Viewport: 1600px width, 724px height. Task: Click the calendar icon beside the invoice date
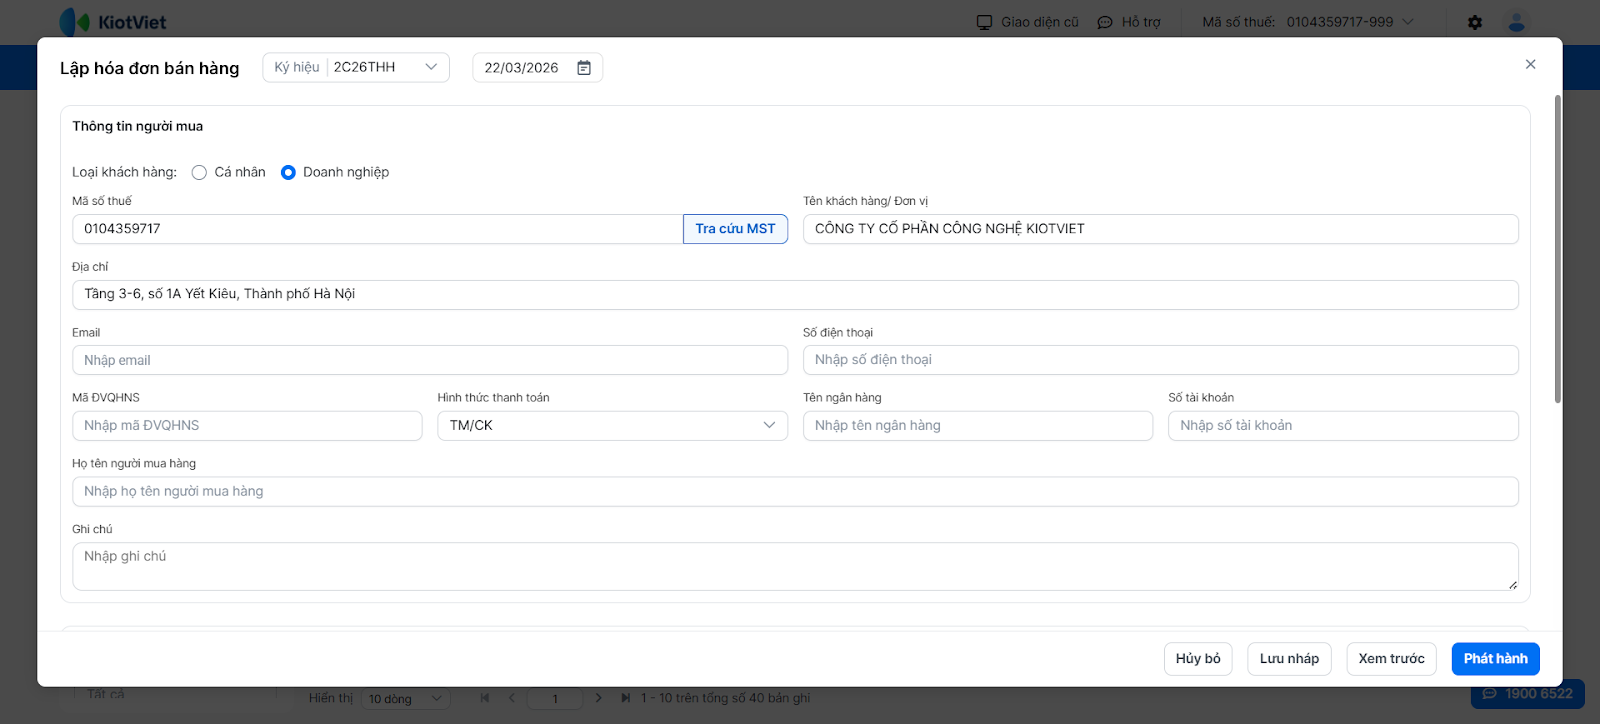click(x=584, y=68)
